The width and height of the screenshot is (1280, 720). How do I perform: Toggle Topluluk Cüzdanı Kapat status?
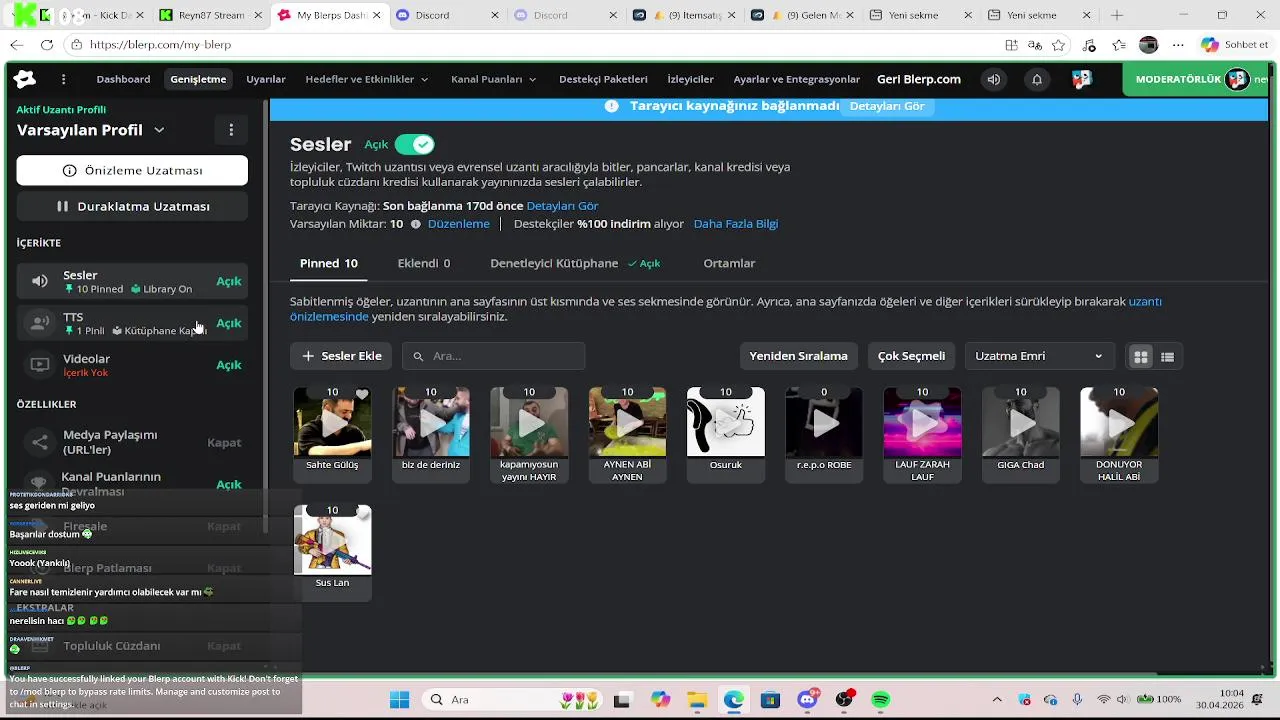click(x=224, y=646)
